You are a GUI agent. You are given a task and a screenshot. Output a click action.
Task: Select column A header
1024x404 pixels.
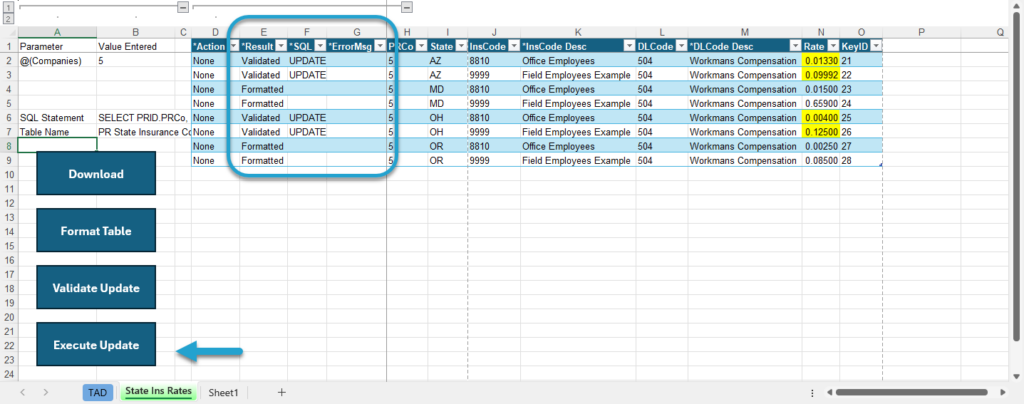[x=57, y=32]
